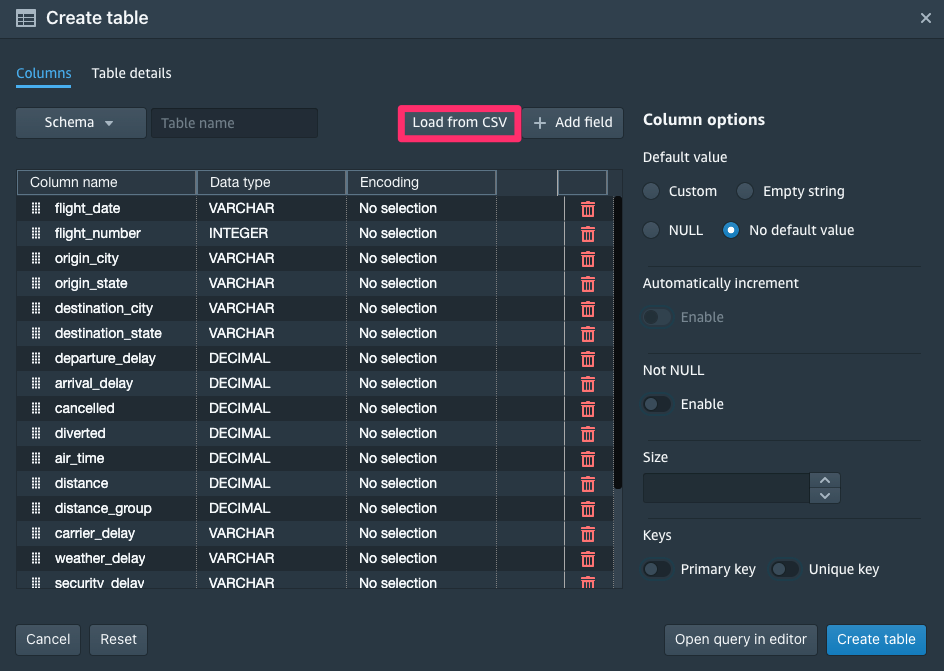The image size is (944, 671).
Task: Change DECIMAL data type of departure_delay
Action: (271, 358)
